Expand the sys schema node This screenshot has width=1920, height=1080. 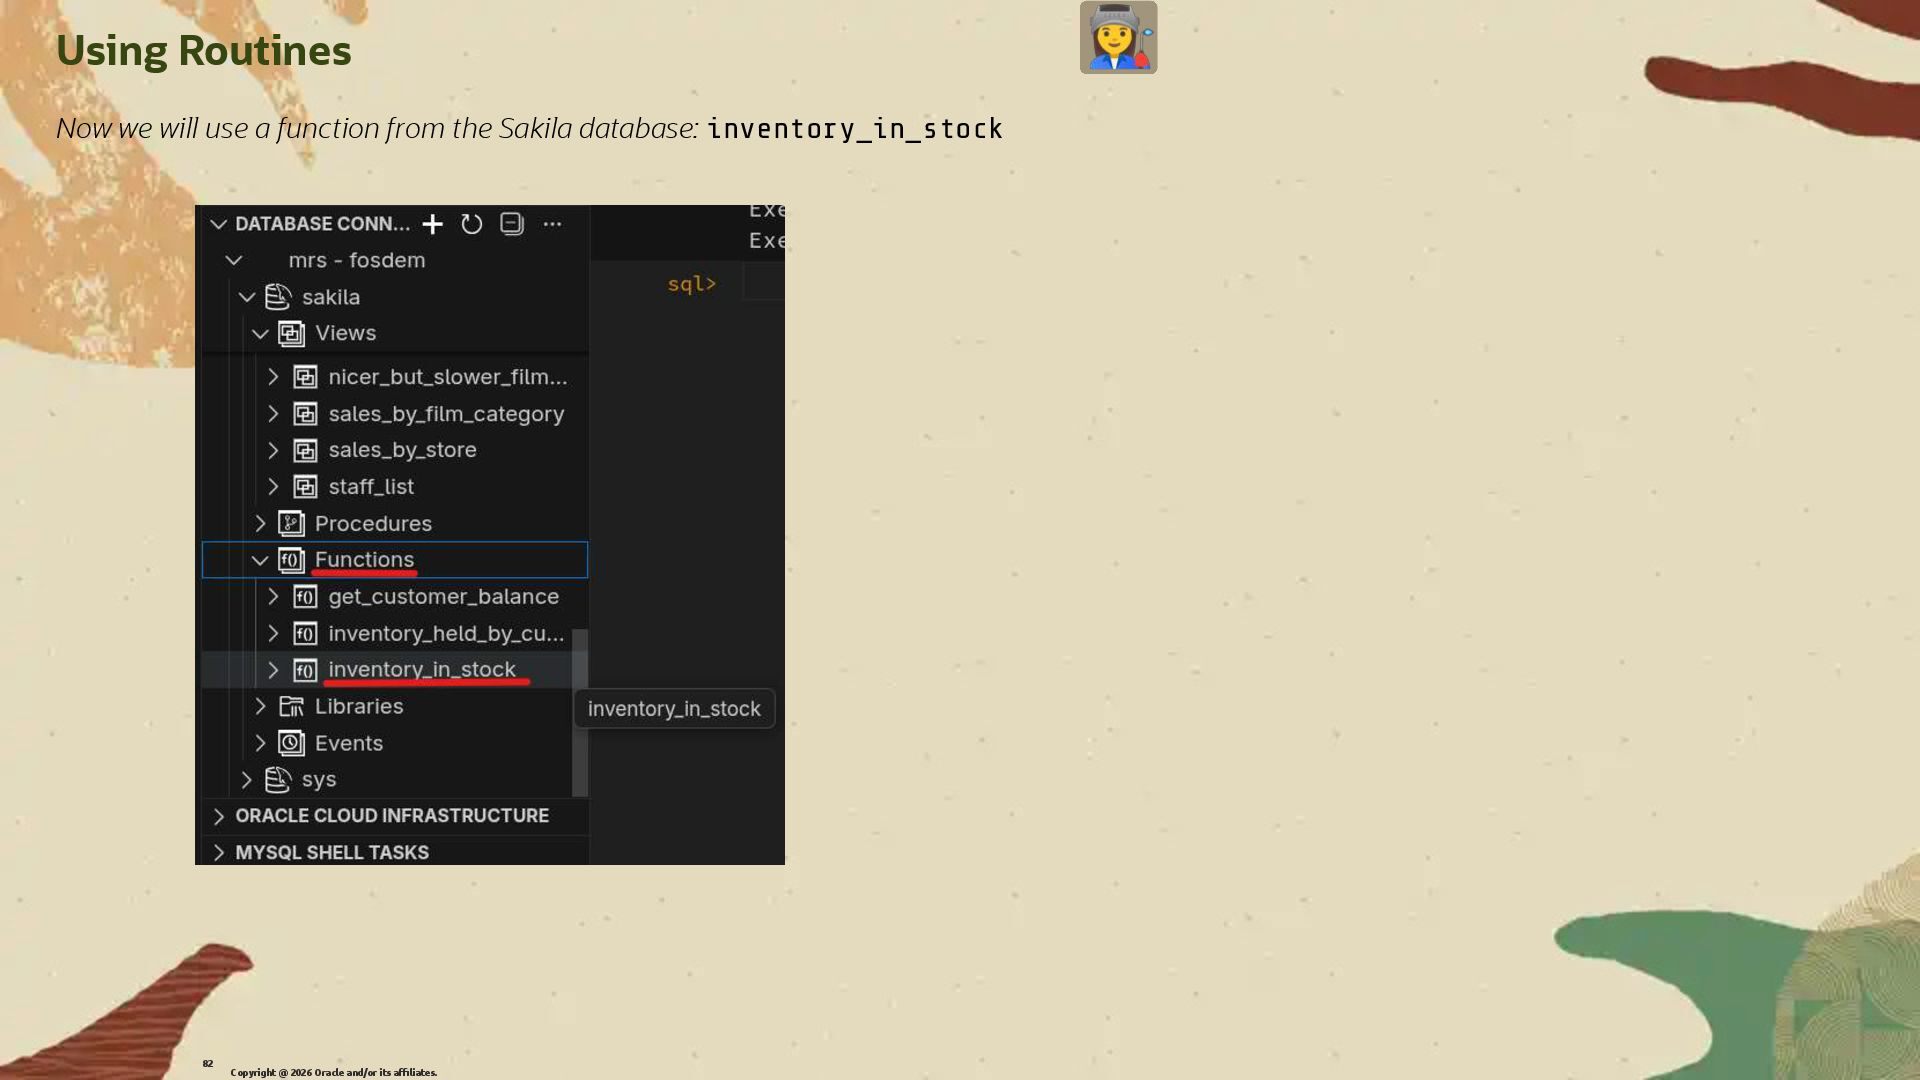pos(247,780)
